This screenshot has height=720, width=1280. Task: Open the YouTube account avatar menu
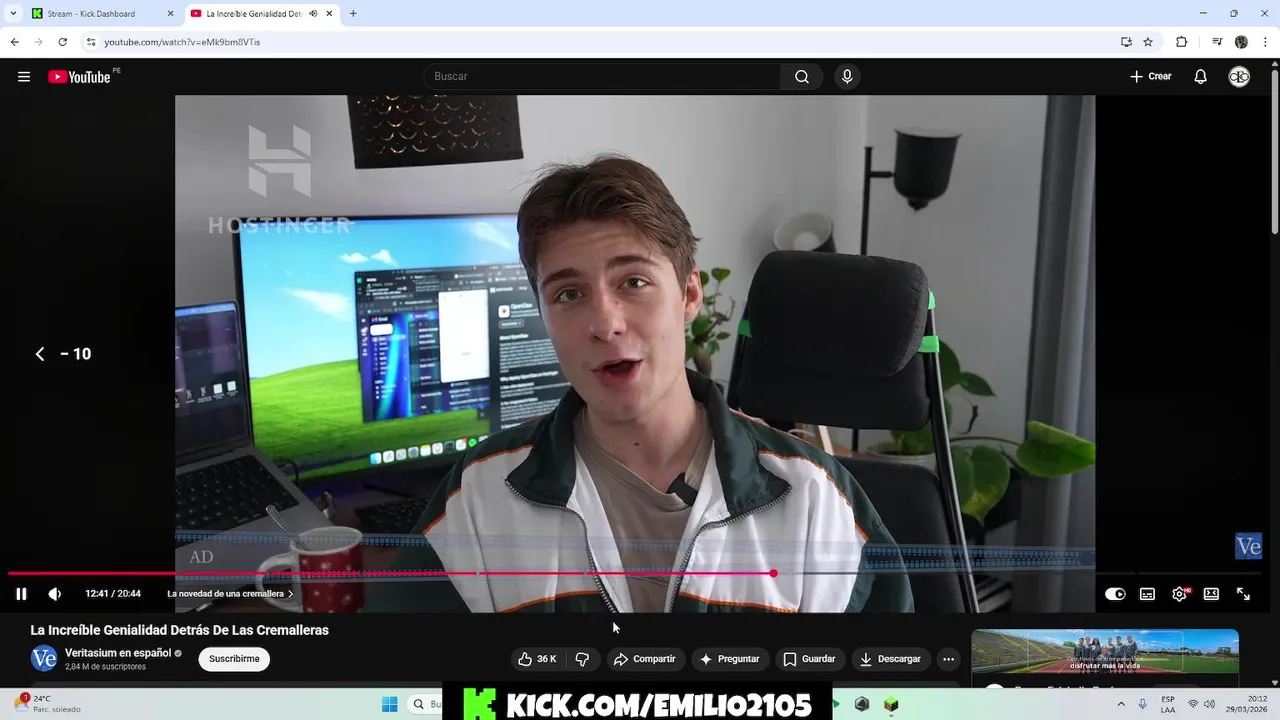[1239, 77]
